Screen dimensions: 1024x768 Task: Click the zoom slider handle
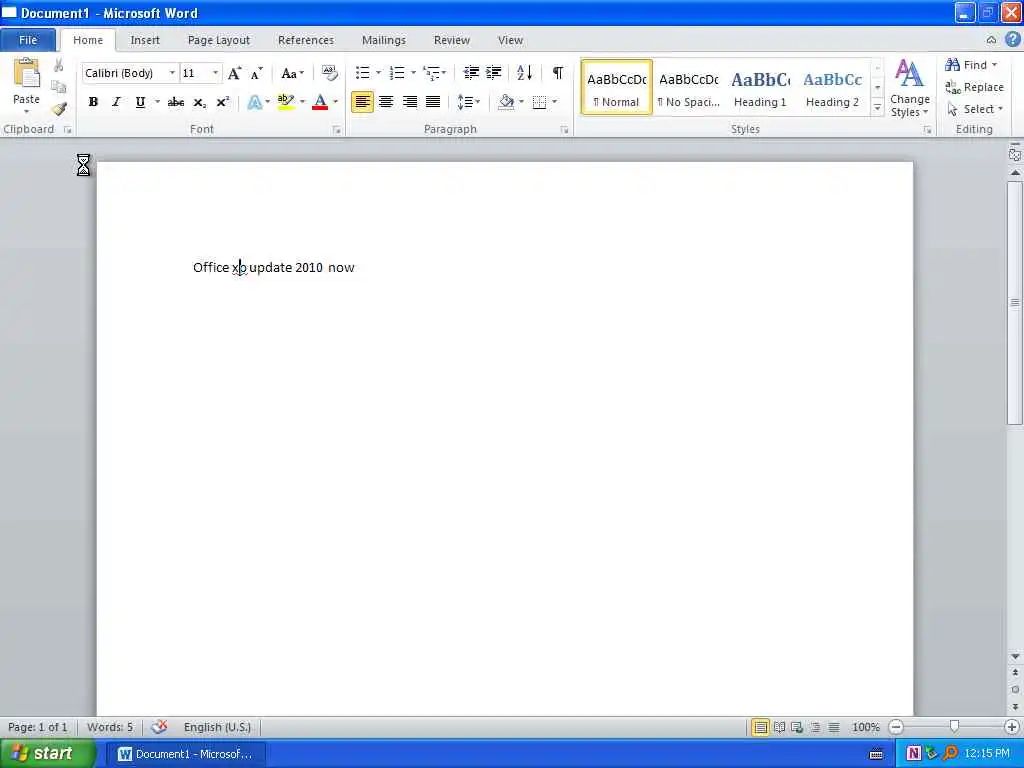click(954, 726)
